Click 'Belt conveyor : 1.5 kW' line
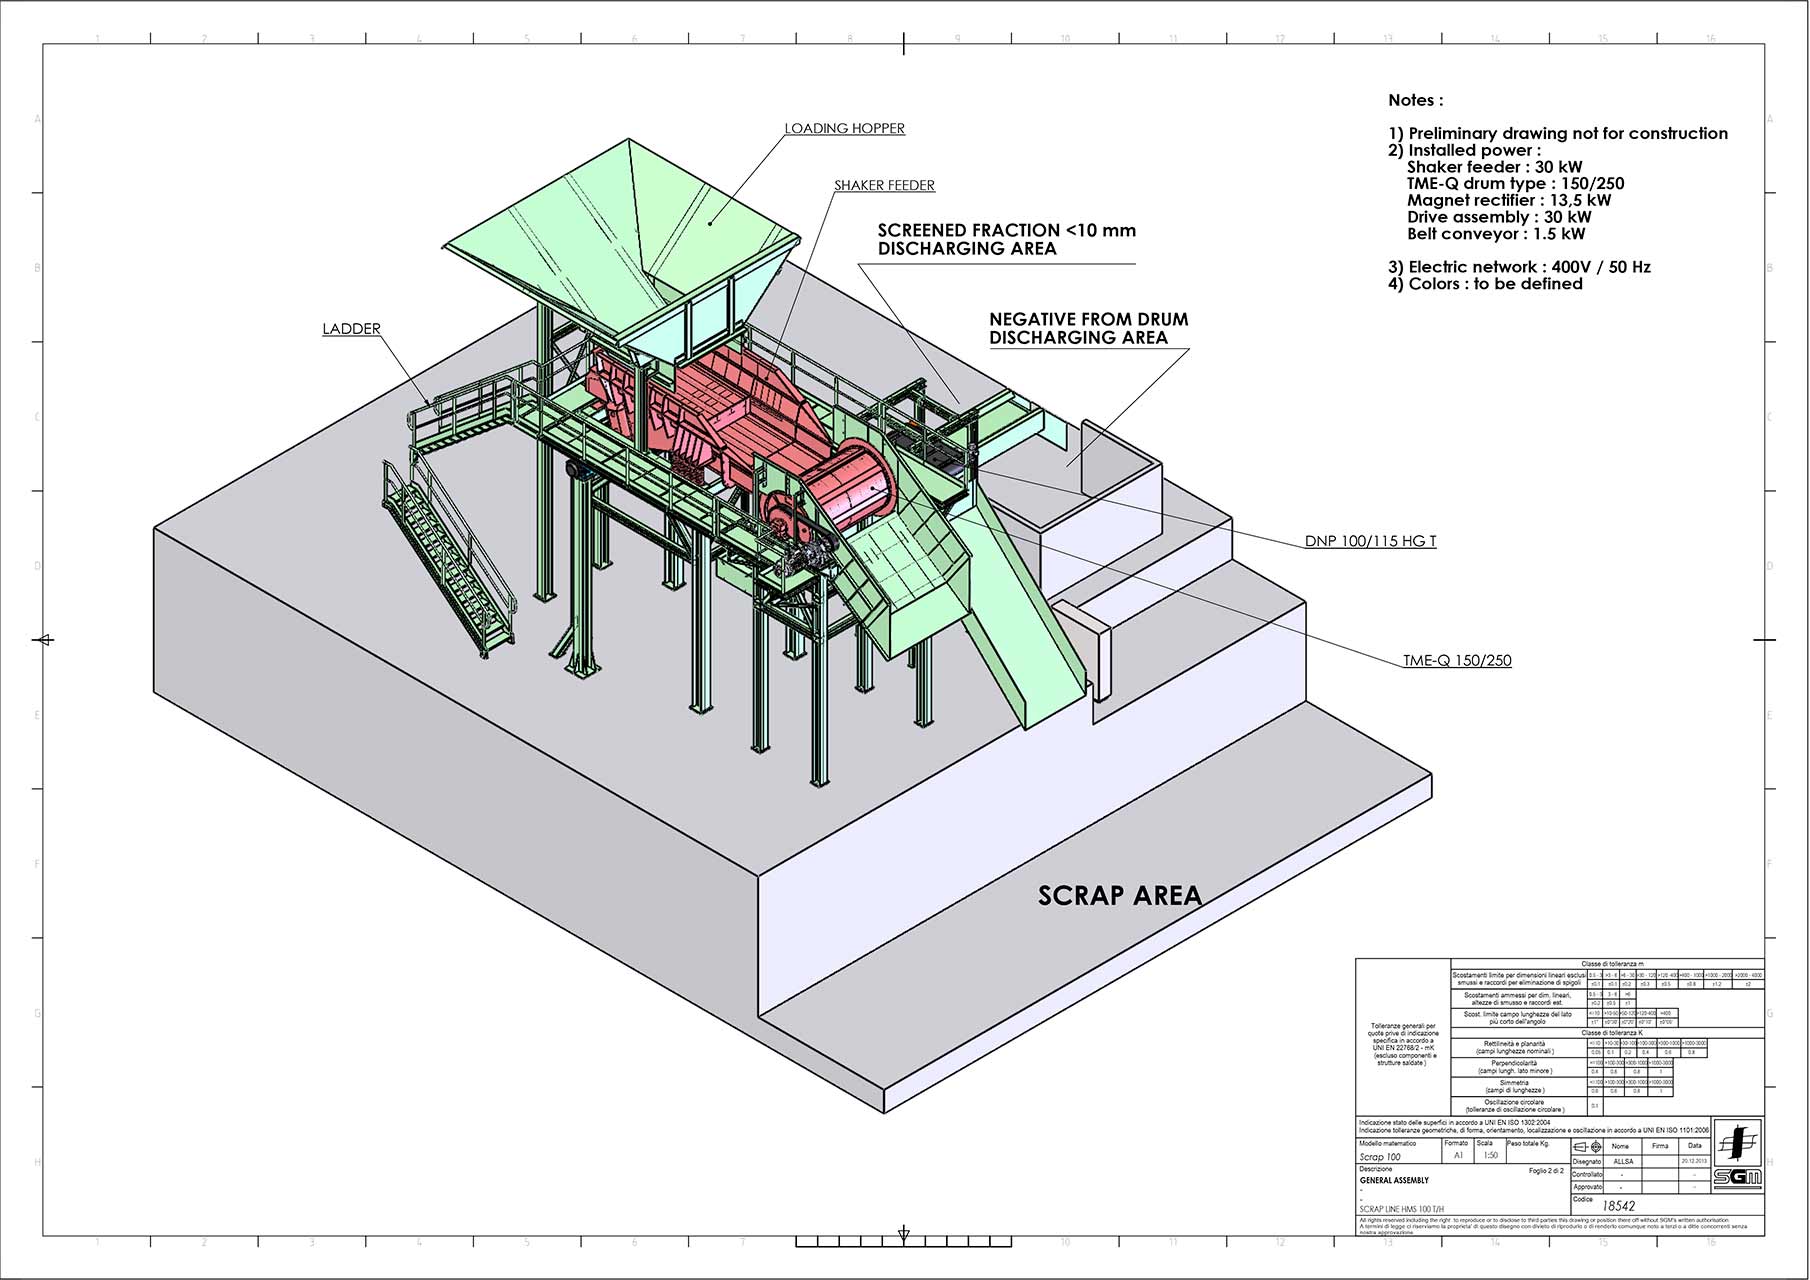Image resolution: width=1810 pixels, height=1280 pixels. [1495, 234]
